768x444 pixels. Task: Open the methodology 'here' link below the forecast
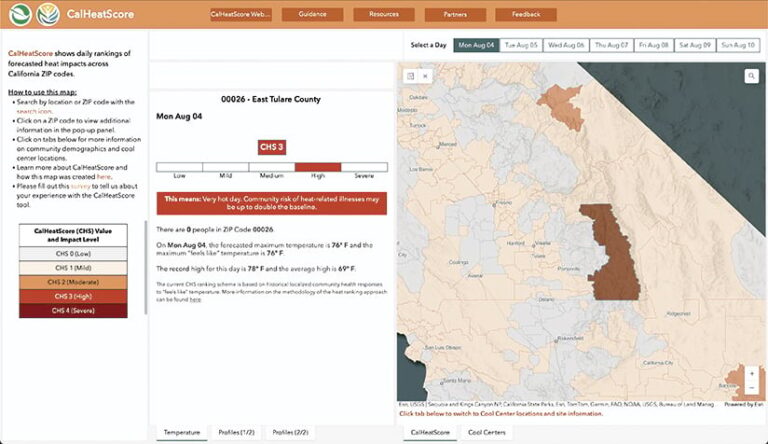coord(195,299)
